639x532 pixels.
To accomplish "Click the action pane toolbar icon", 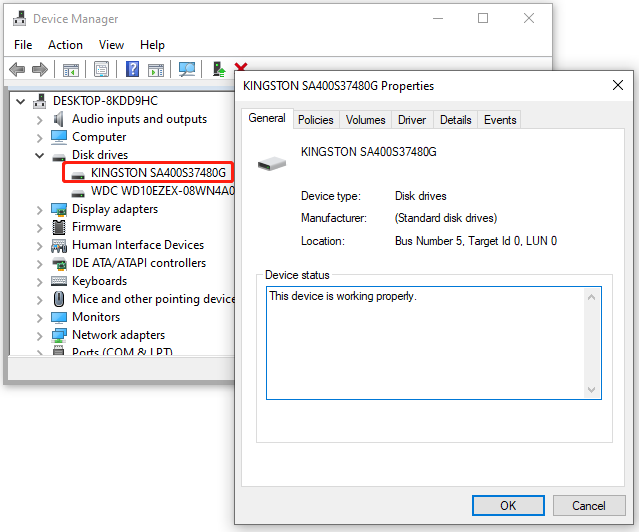I will (156, 70).
